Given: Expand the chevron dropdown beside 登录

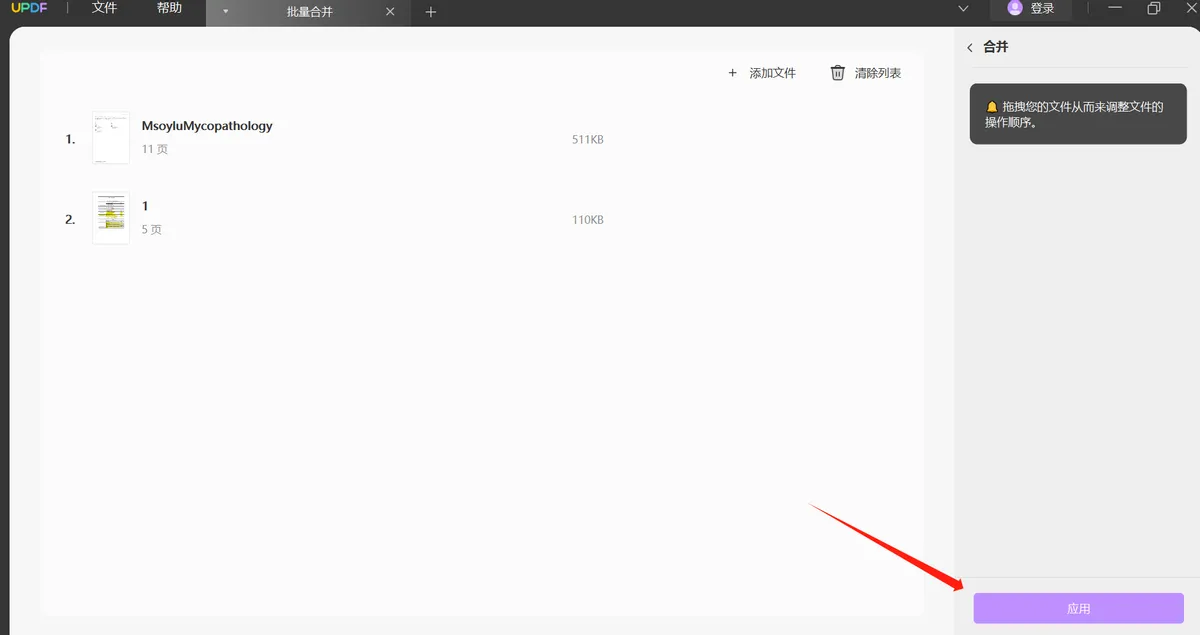Looking at the screenshot, I should [x=963, y=9].
